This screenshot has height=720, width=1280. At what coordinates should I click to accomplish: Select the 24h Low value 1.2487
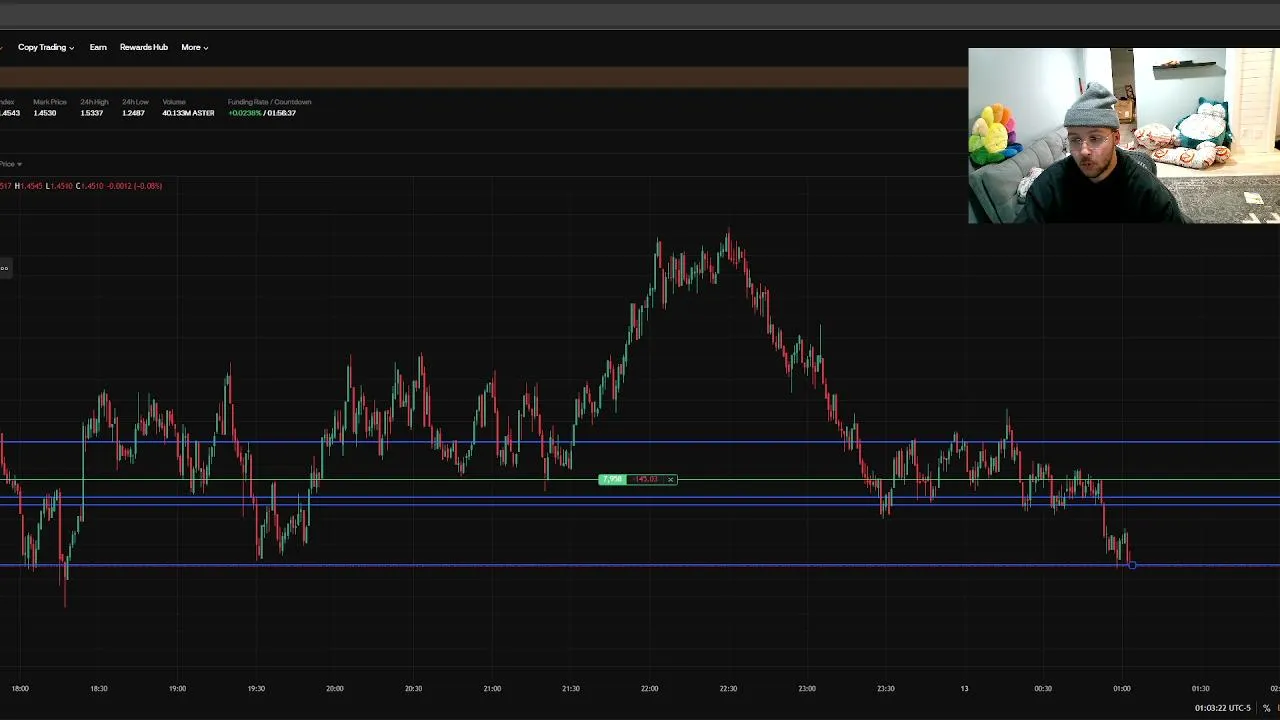133,113
